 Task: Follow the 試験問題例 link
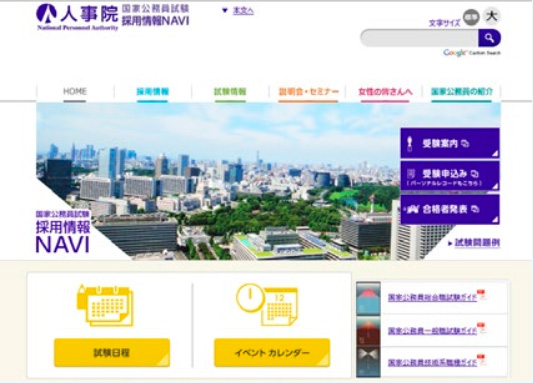(477, 243)
